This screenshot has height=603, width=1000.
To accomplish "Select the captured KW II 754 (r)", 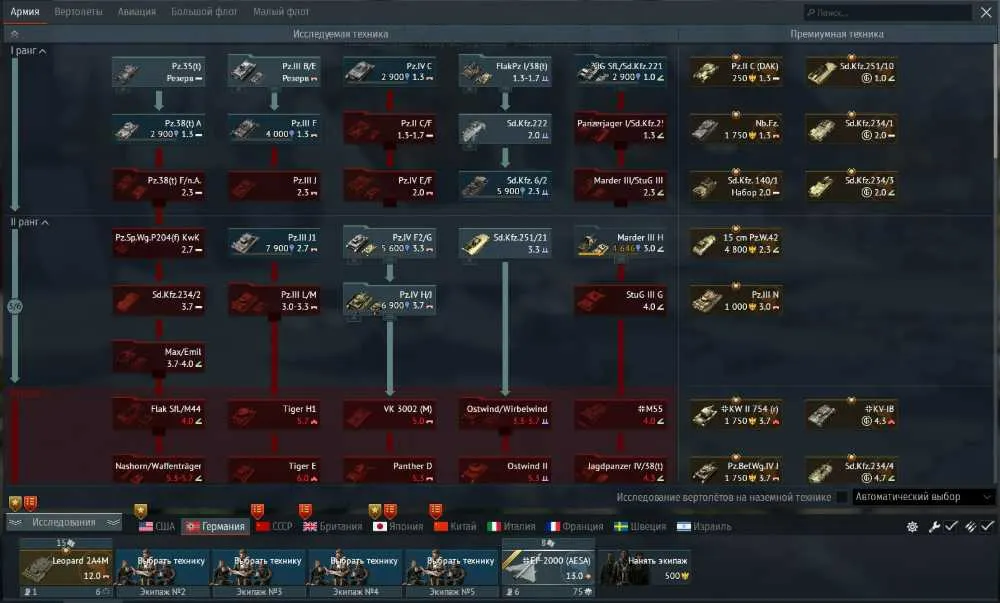I will tap(736, 414).
